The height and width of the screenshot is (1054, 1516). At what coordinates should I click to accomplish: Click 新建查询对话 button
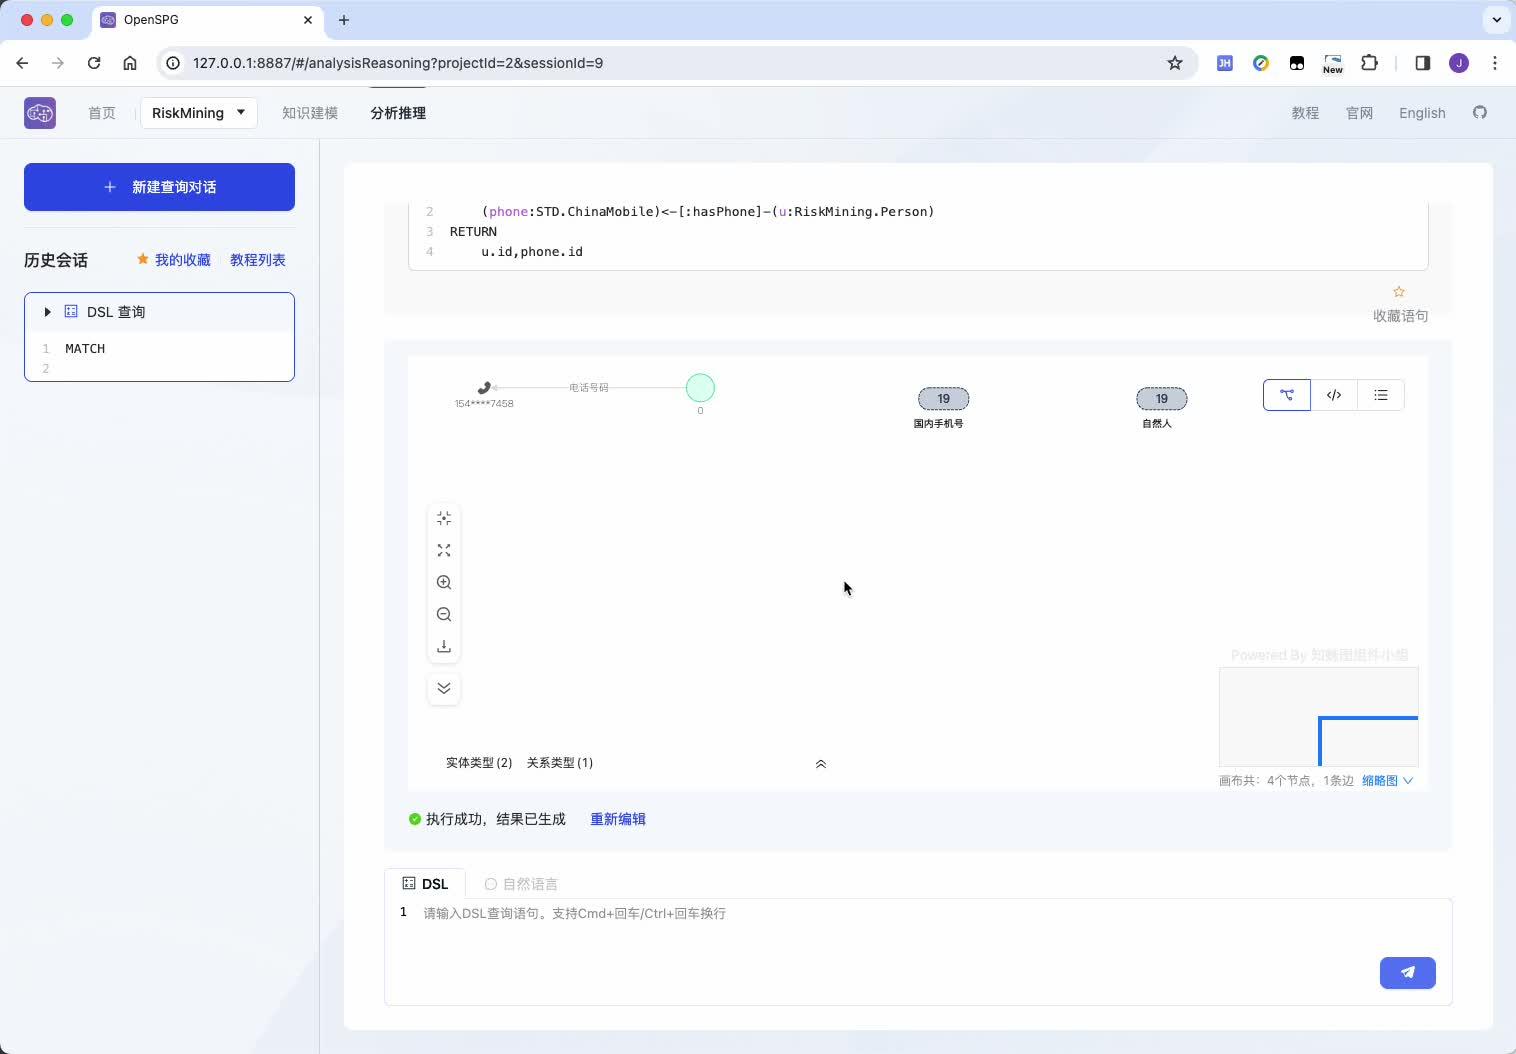pyautogui.click(x=159, y=187)
